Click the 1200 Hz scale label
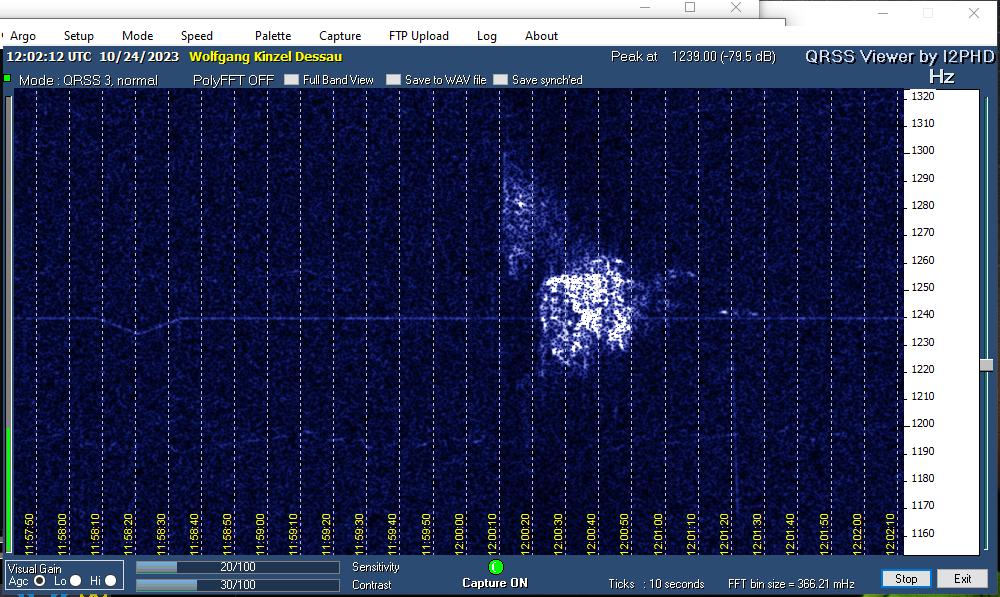The width and height of the screenshot is (1000, 597). point(922,424)
